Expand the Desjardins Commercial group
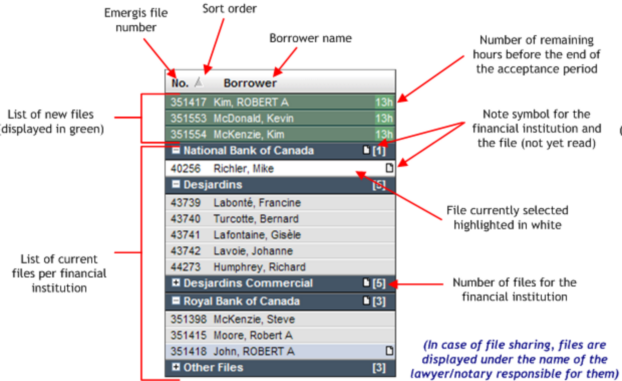Image resolution: width=622 pixels, height=381 pixels. [176, 283]
